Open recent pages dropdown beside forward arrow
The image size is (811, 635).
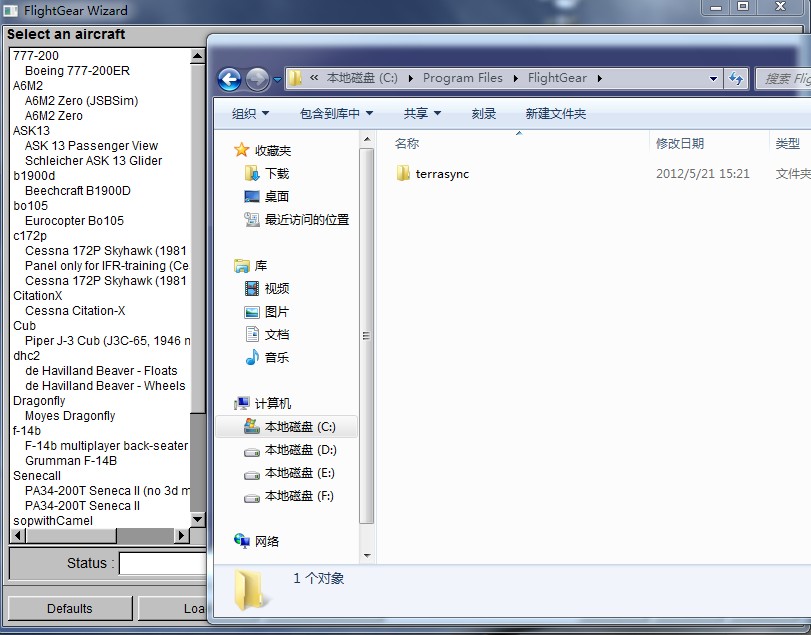pos(277,80)
